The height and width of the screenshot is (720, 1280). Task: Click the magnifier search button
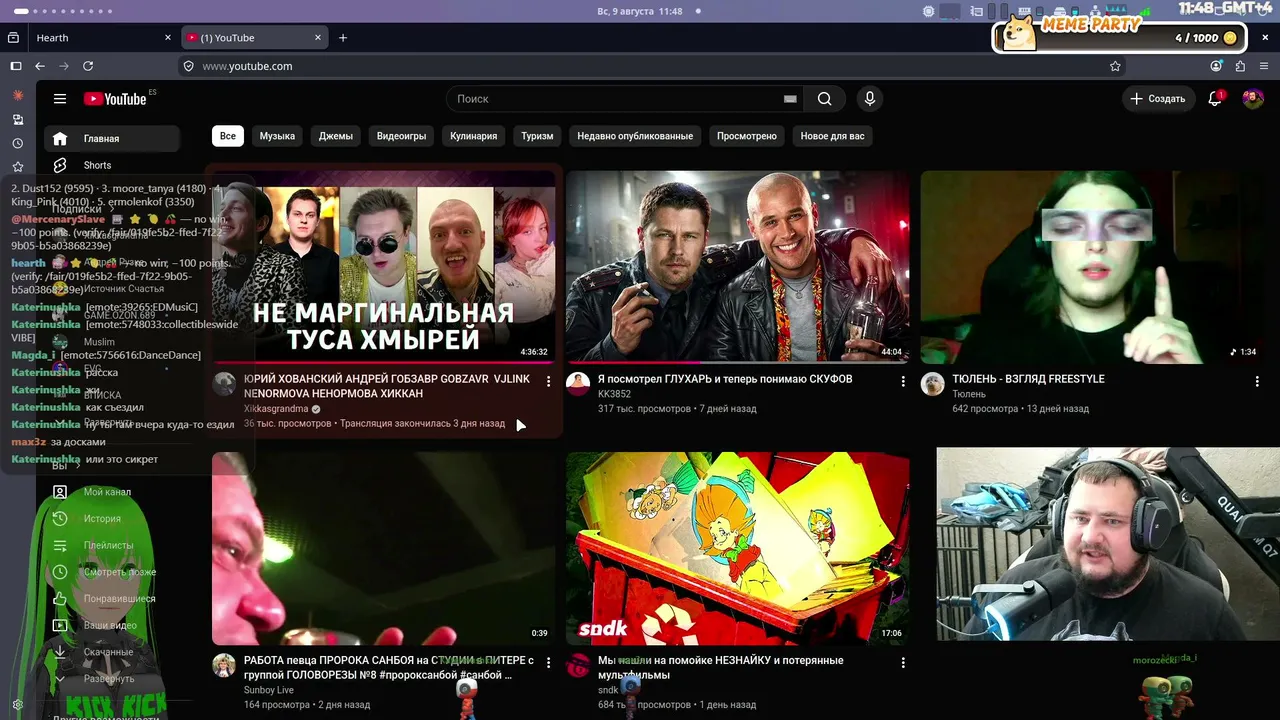tap(824, 99)
